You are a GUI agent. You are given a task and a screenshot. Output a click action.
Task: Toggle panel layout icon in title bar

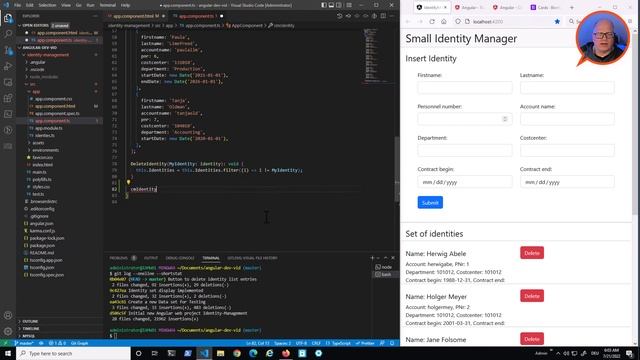331,5
